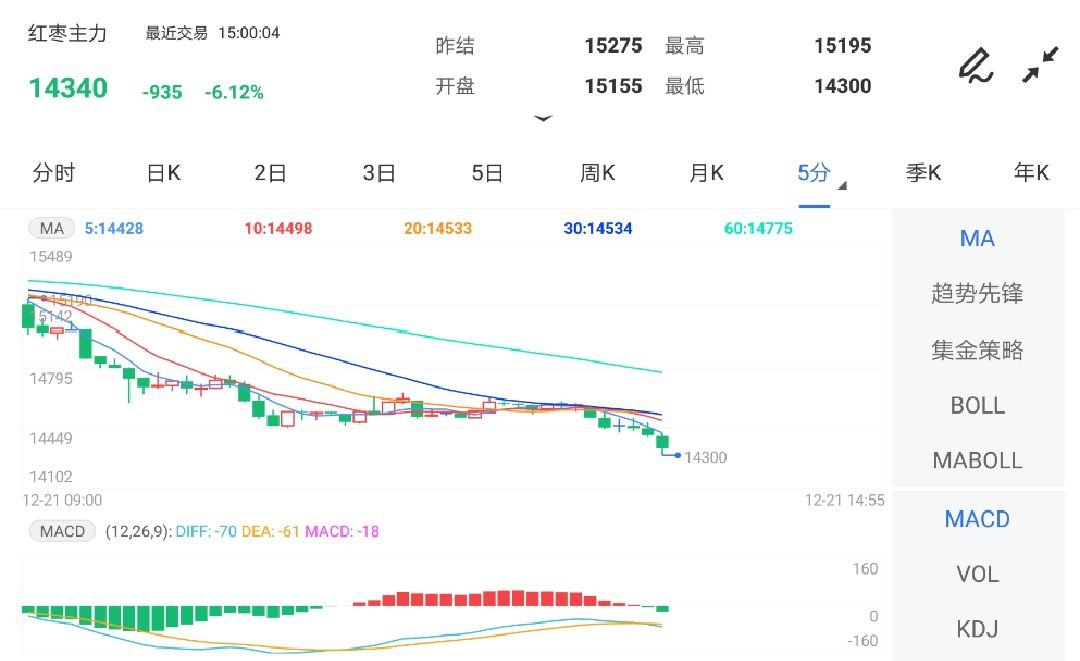Enable the BOLL indicator
The height and width of the screenshot is (661, 1080).
(977, 405)
